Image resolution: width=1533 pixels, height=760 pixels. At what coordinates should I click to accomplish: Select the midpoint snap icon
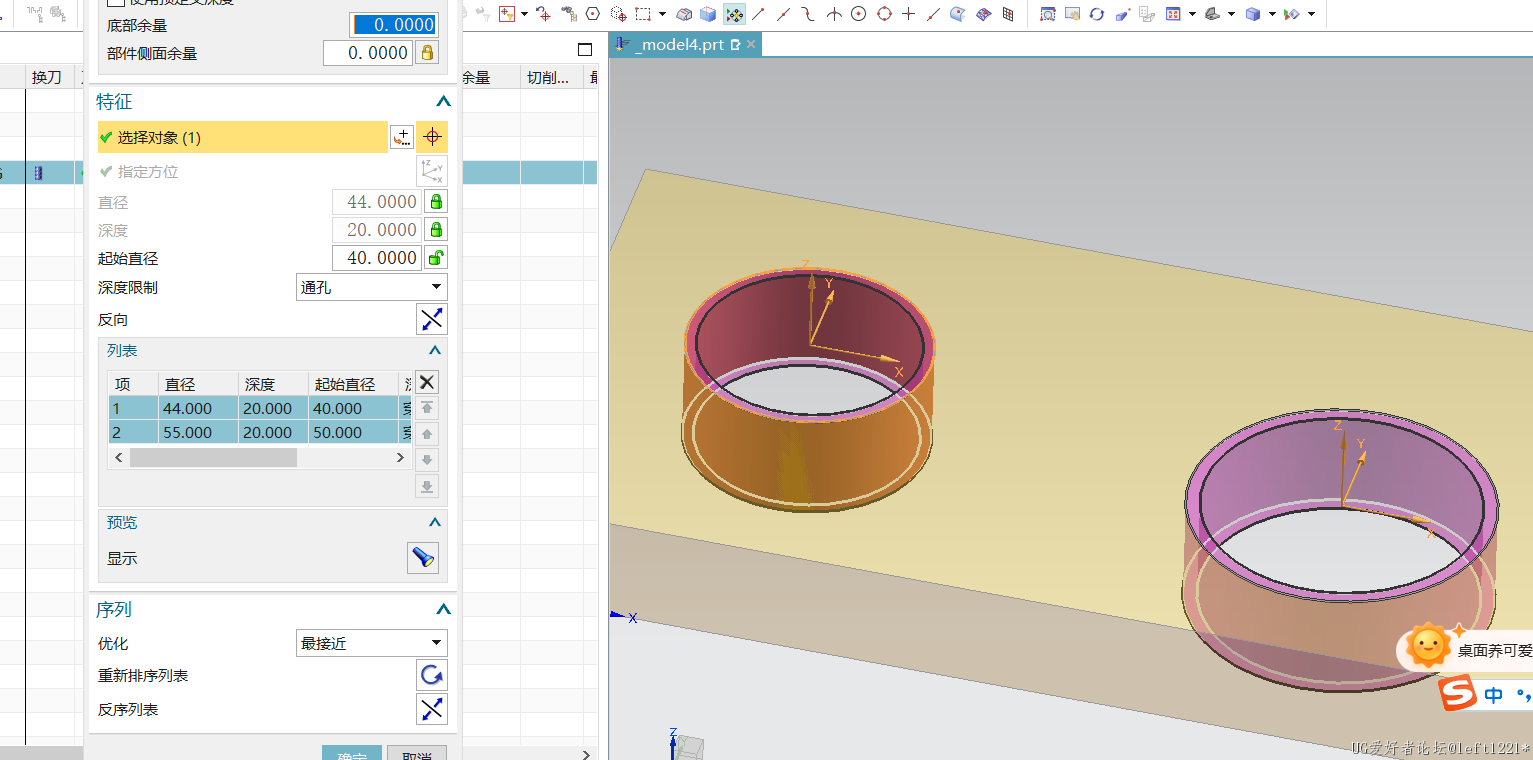(x=783, y=14)
